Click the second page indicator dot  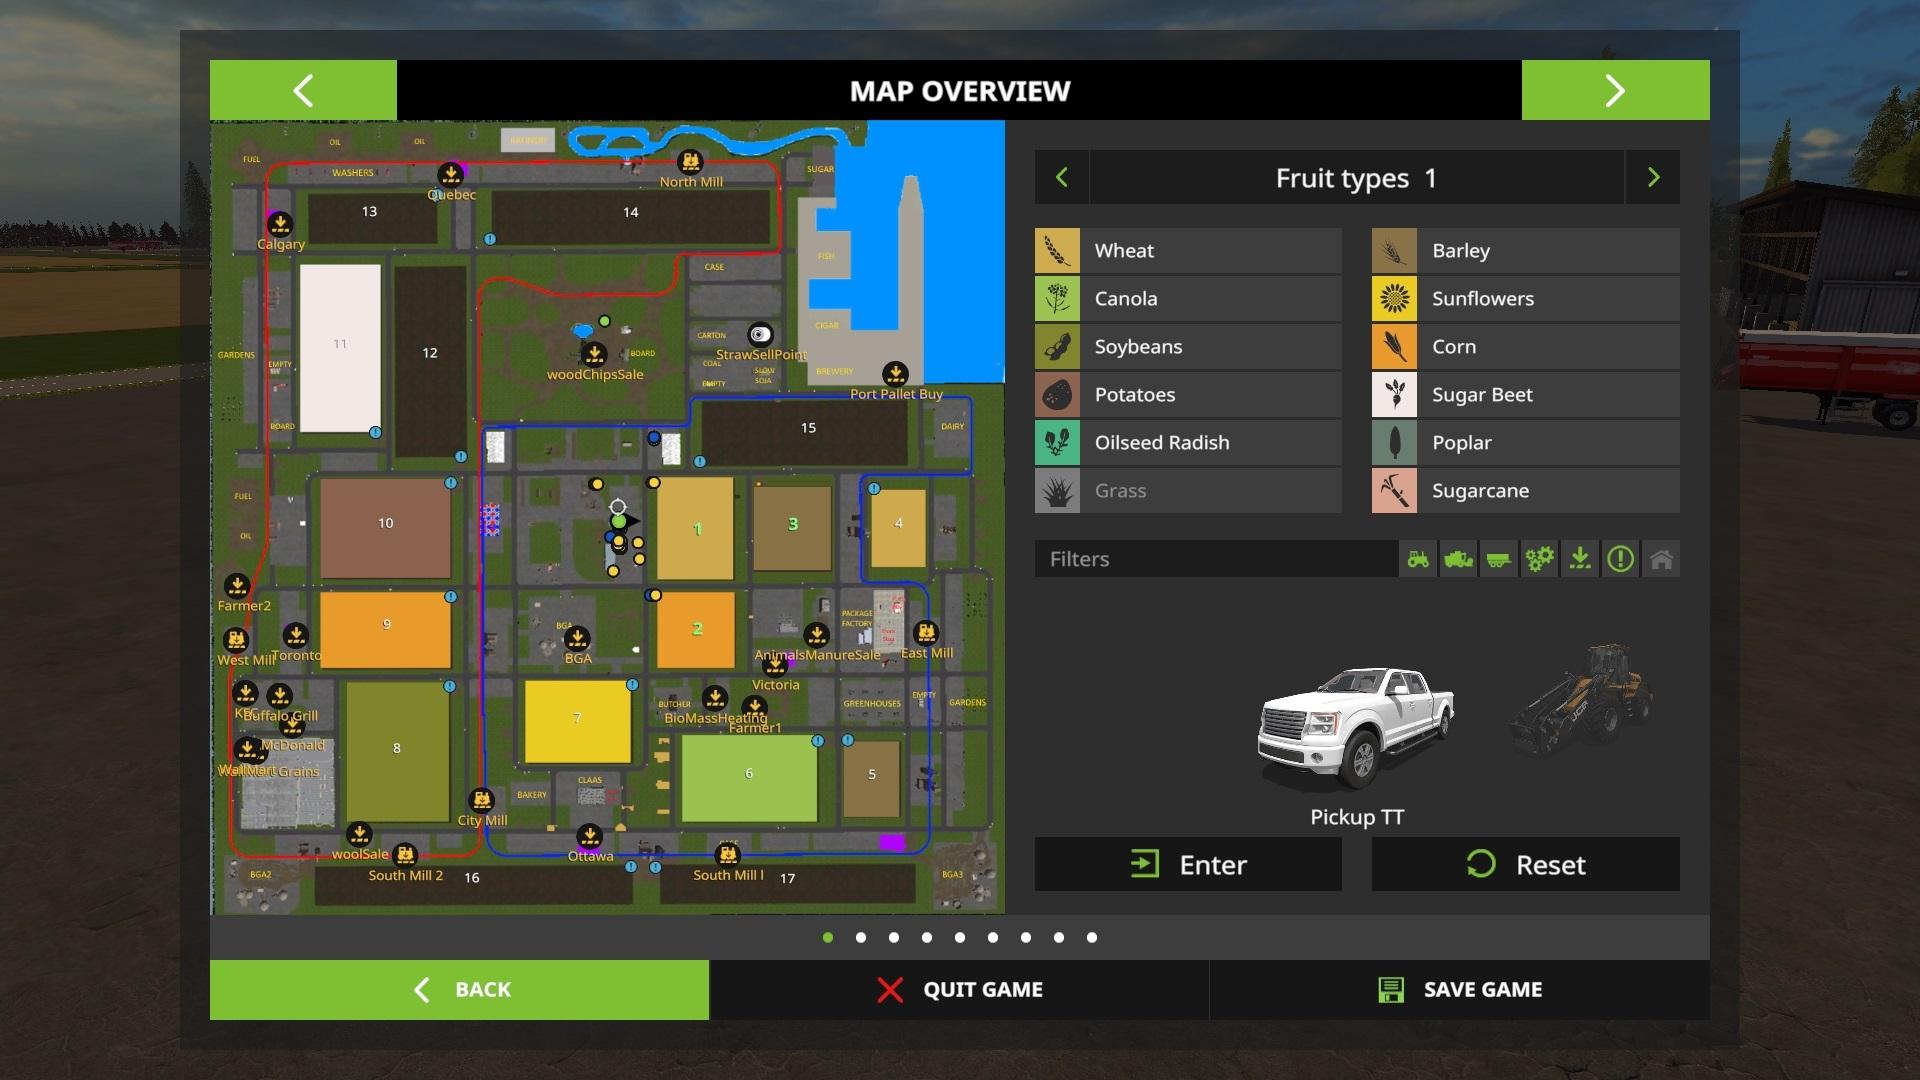861,938
